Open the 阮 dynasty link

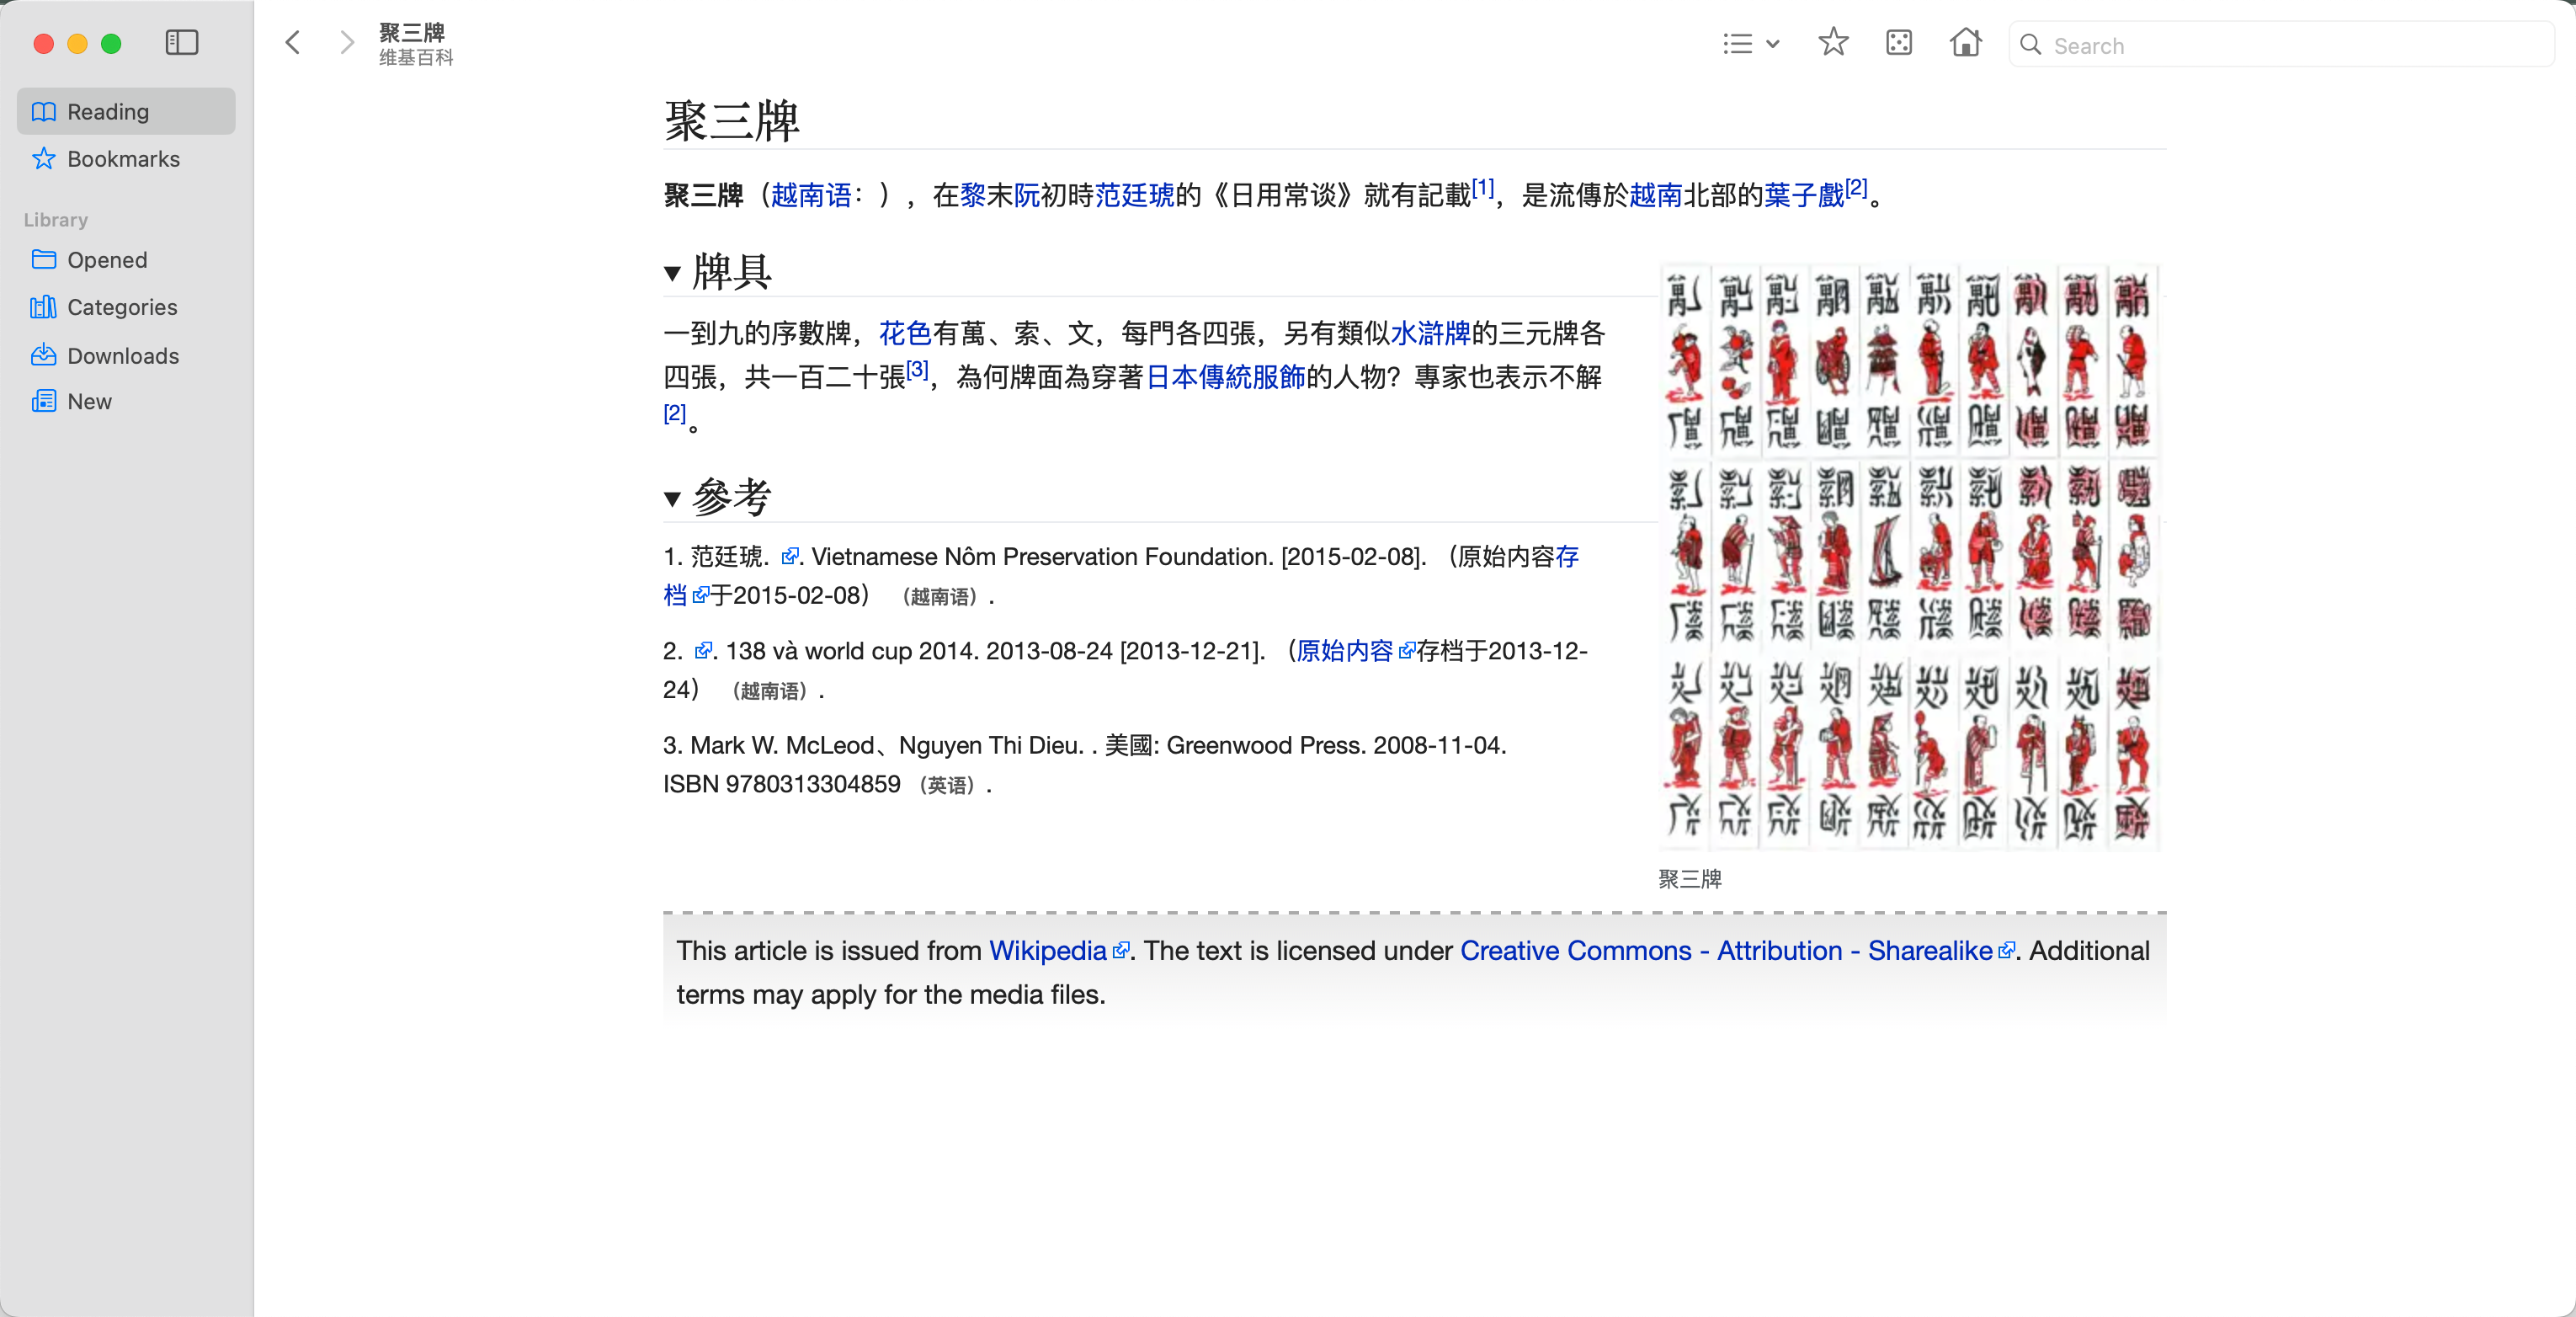click(1026, 195)
